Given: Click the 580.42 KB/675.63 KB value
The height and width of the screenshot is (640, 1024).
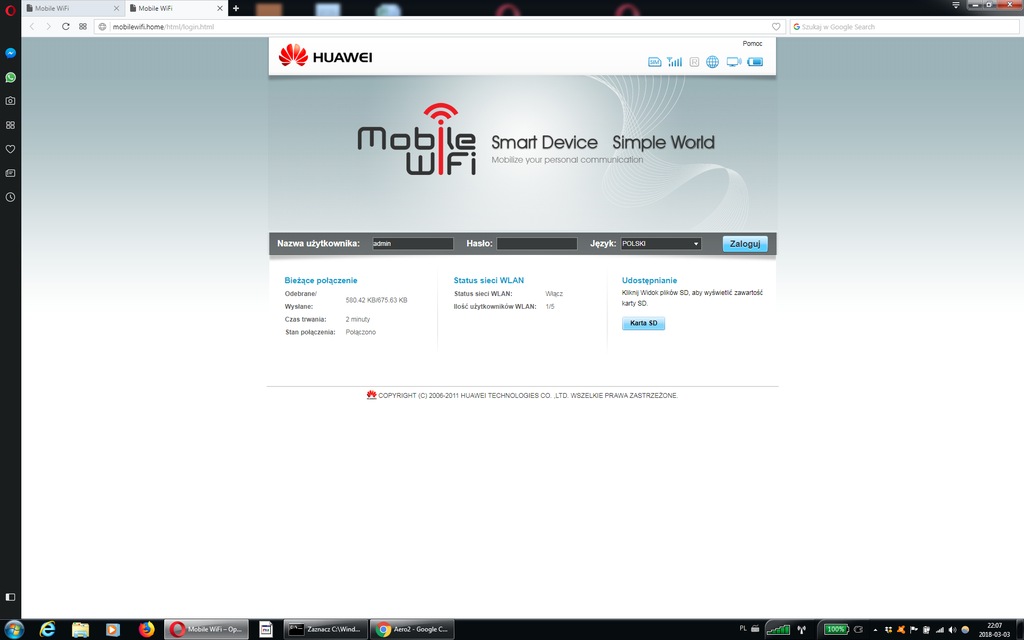Looking at the screenshot, I should pos(376,300).
